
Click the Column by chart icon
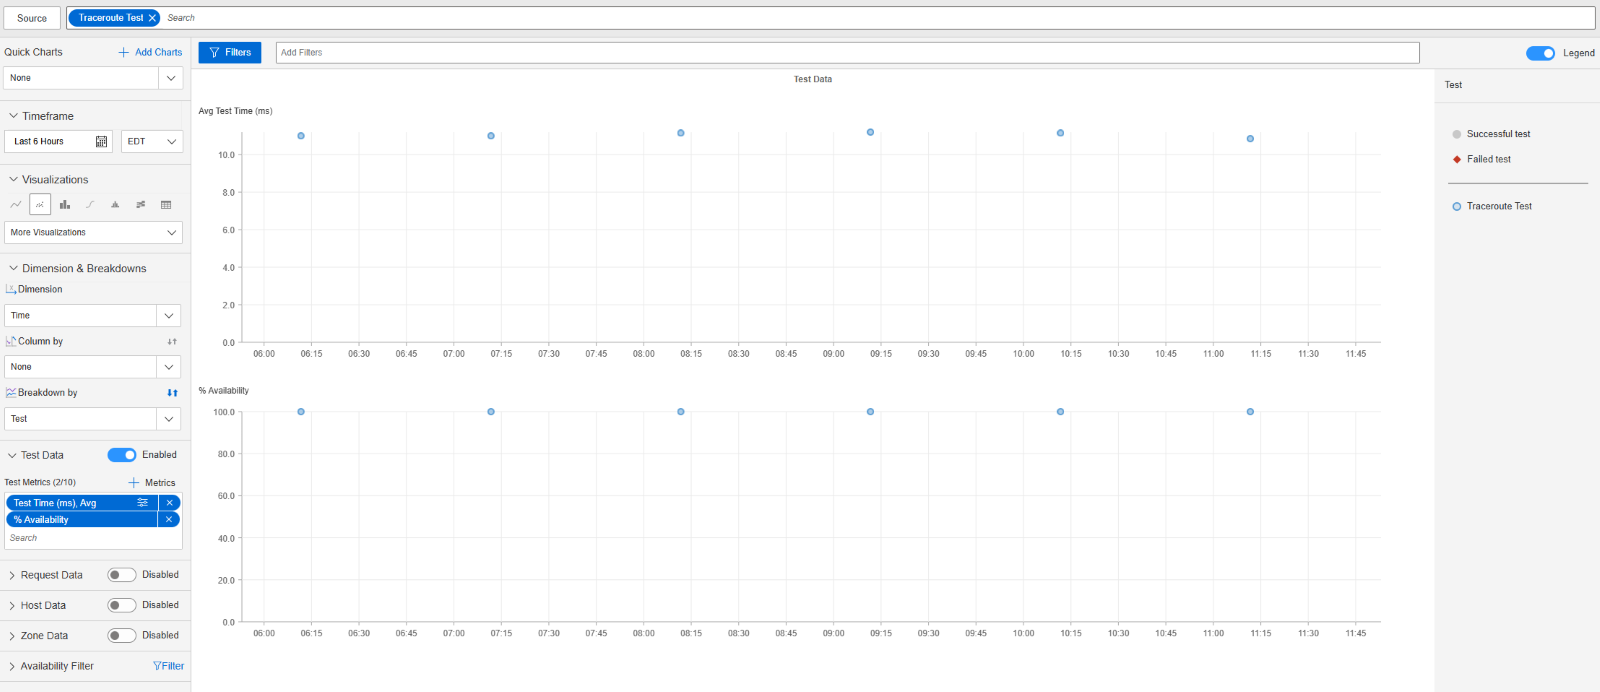(x=11, y=342)
